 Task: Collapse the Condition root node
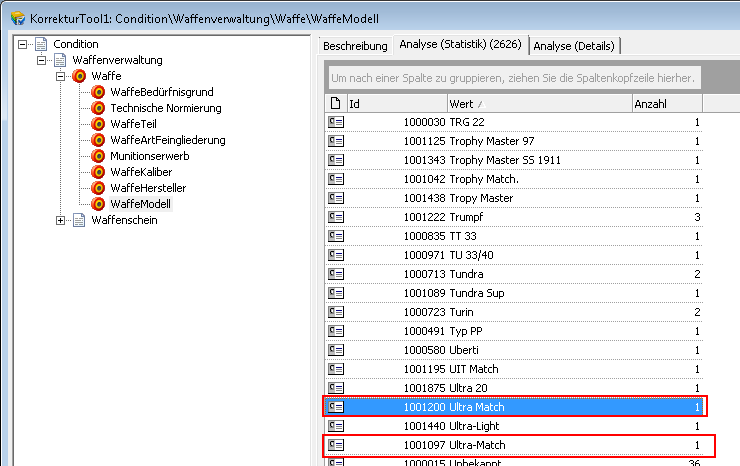[23, 44]
